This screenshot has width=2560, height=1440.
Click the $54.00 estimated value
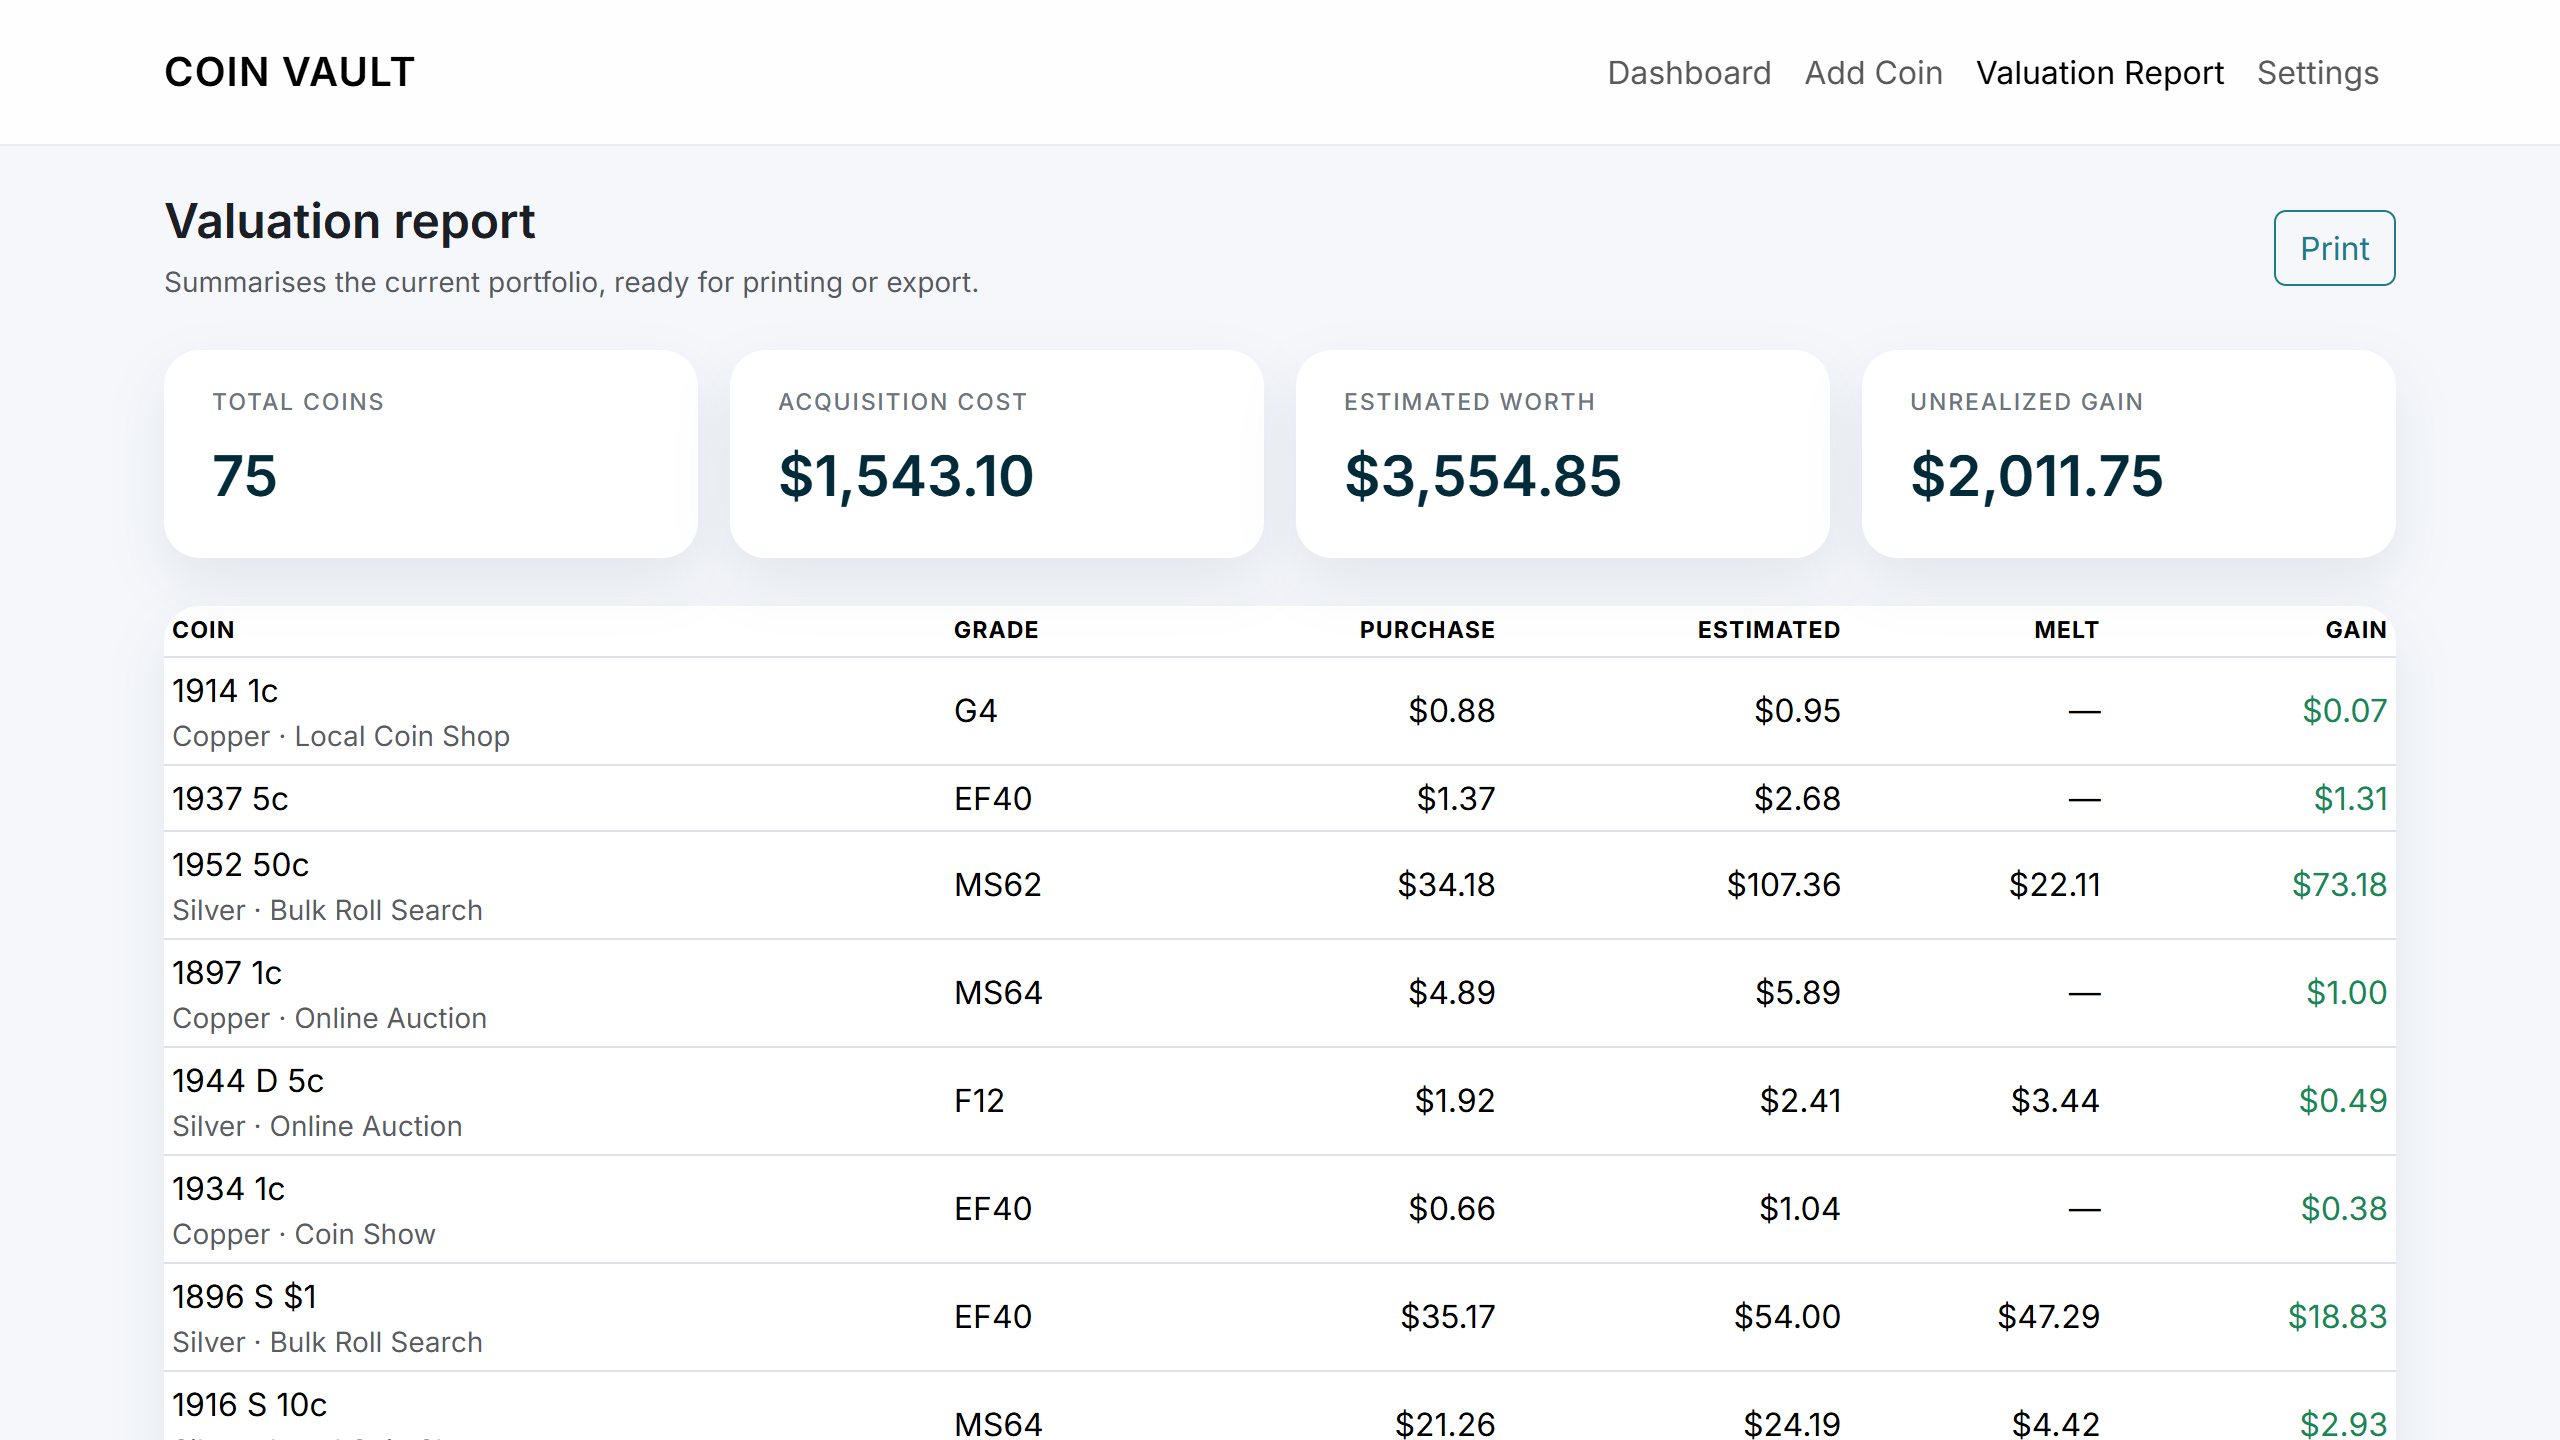tap(1787, 1316)
